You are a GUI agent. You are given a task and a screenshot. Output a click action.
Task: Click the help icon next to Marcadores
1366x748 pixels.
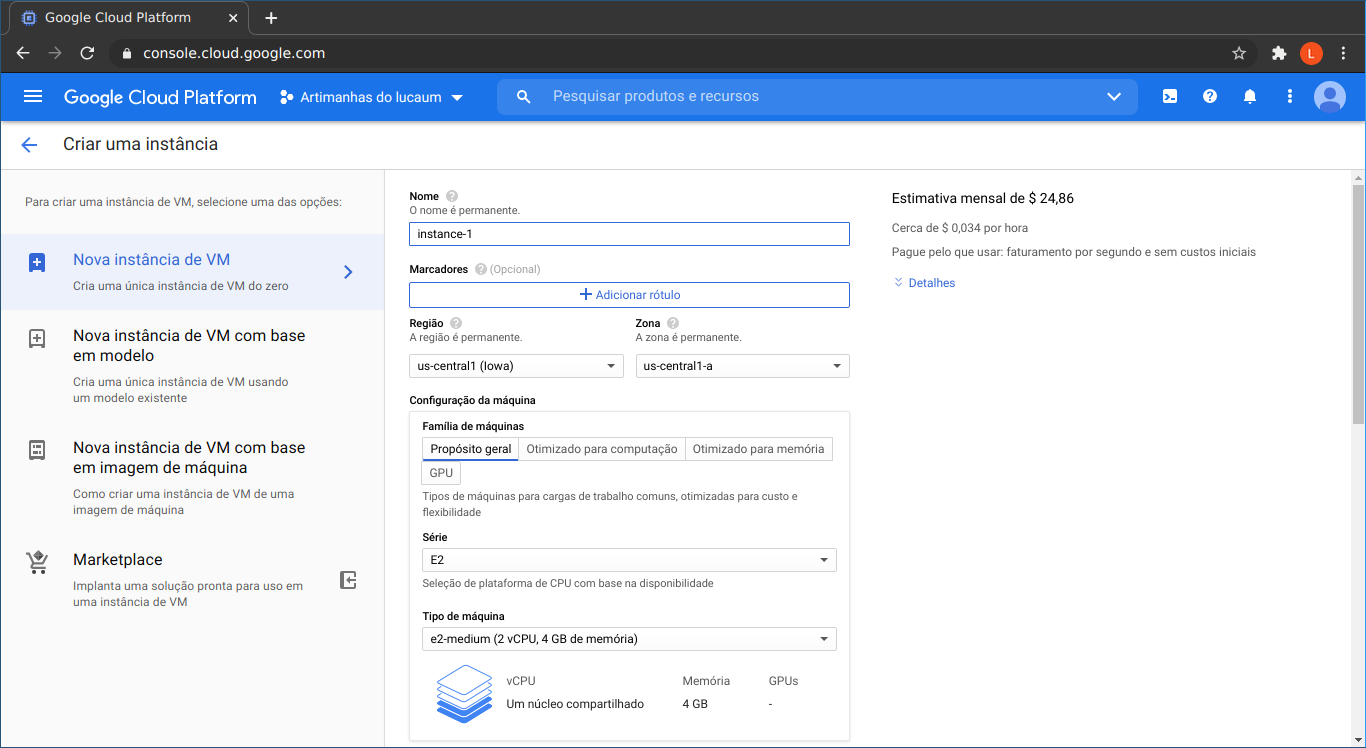pos(481,269)
